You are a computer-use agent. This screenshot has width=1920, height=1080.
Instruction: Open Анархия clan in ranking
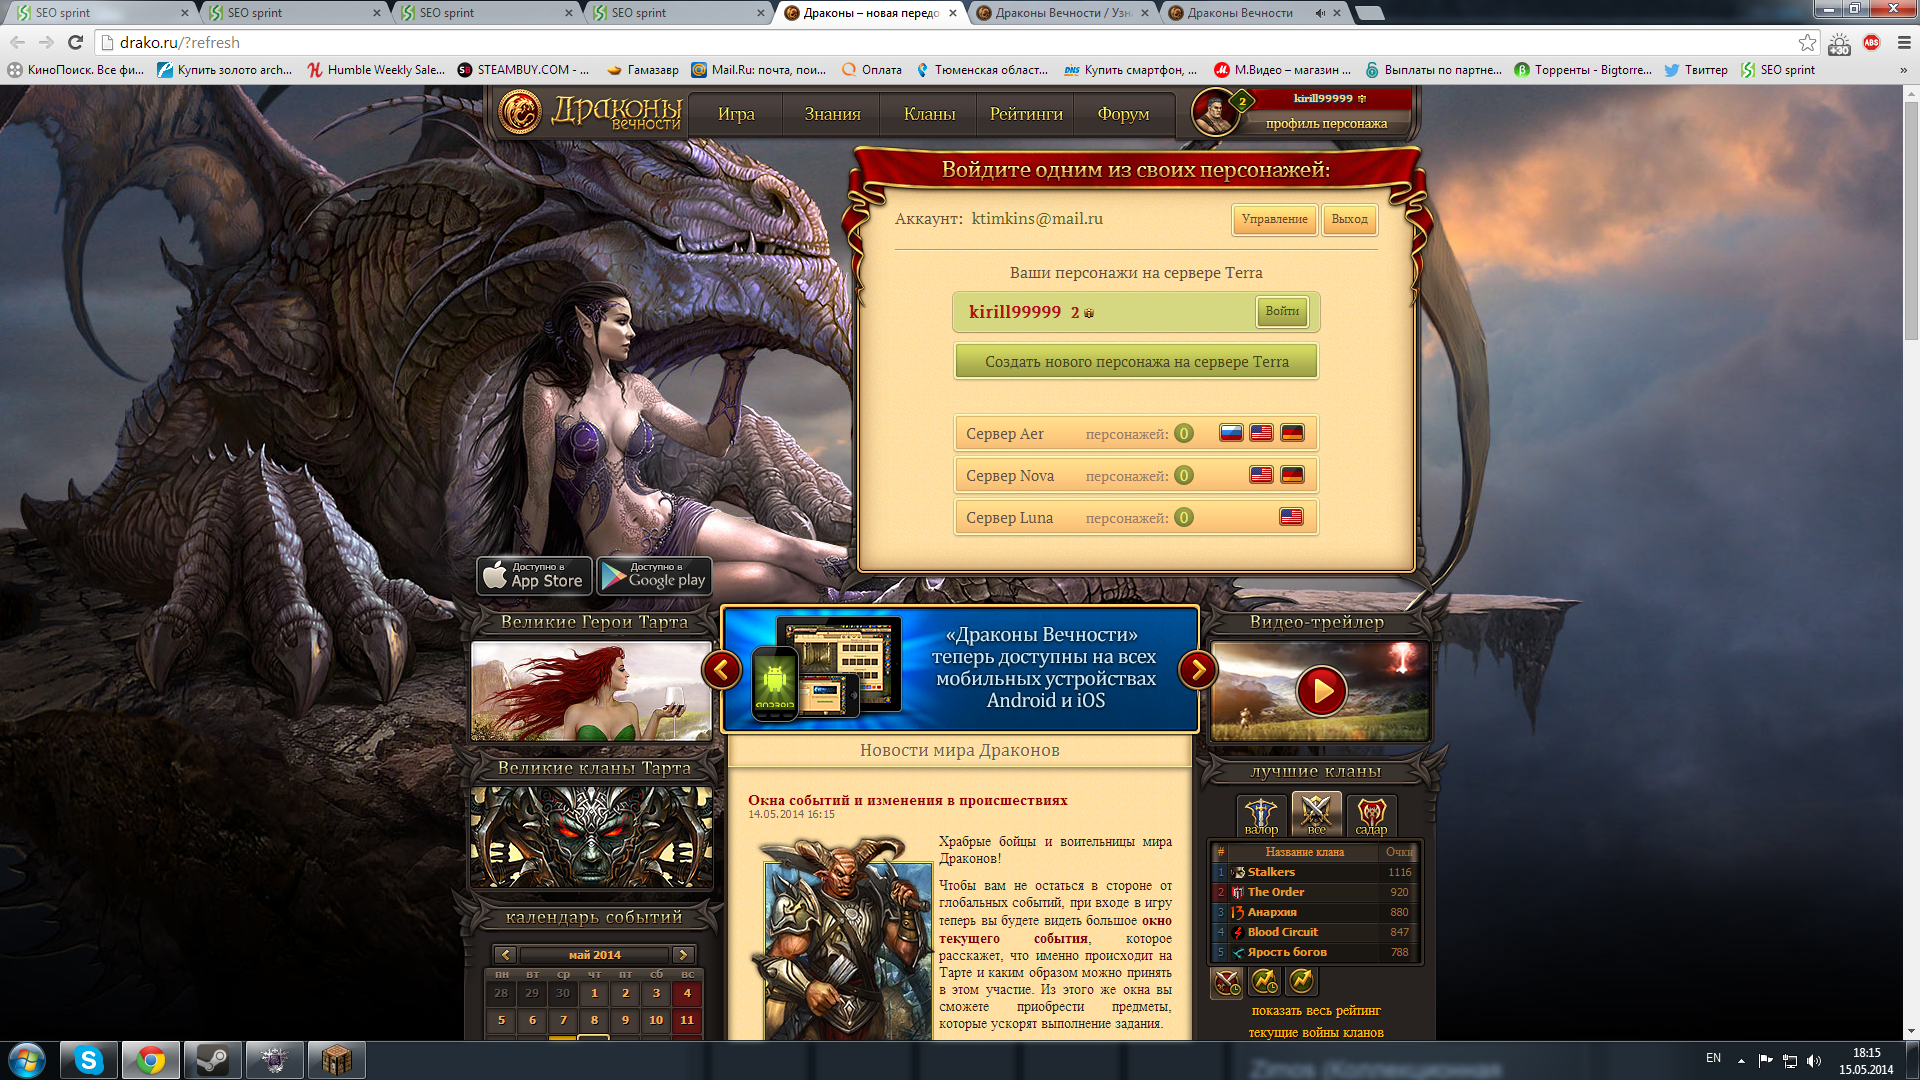coord(1272,912)
